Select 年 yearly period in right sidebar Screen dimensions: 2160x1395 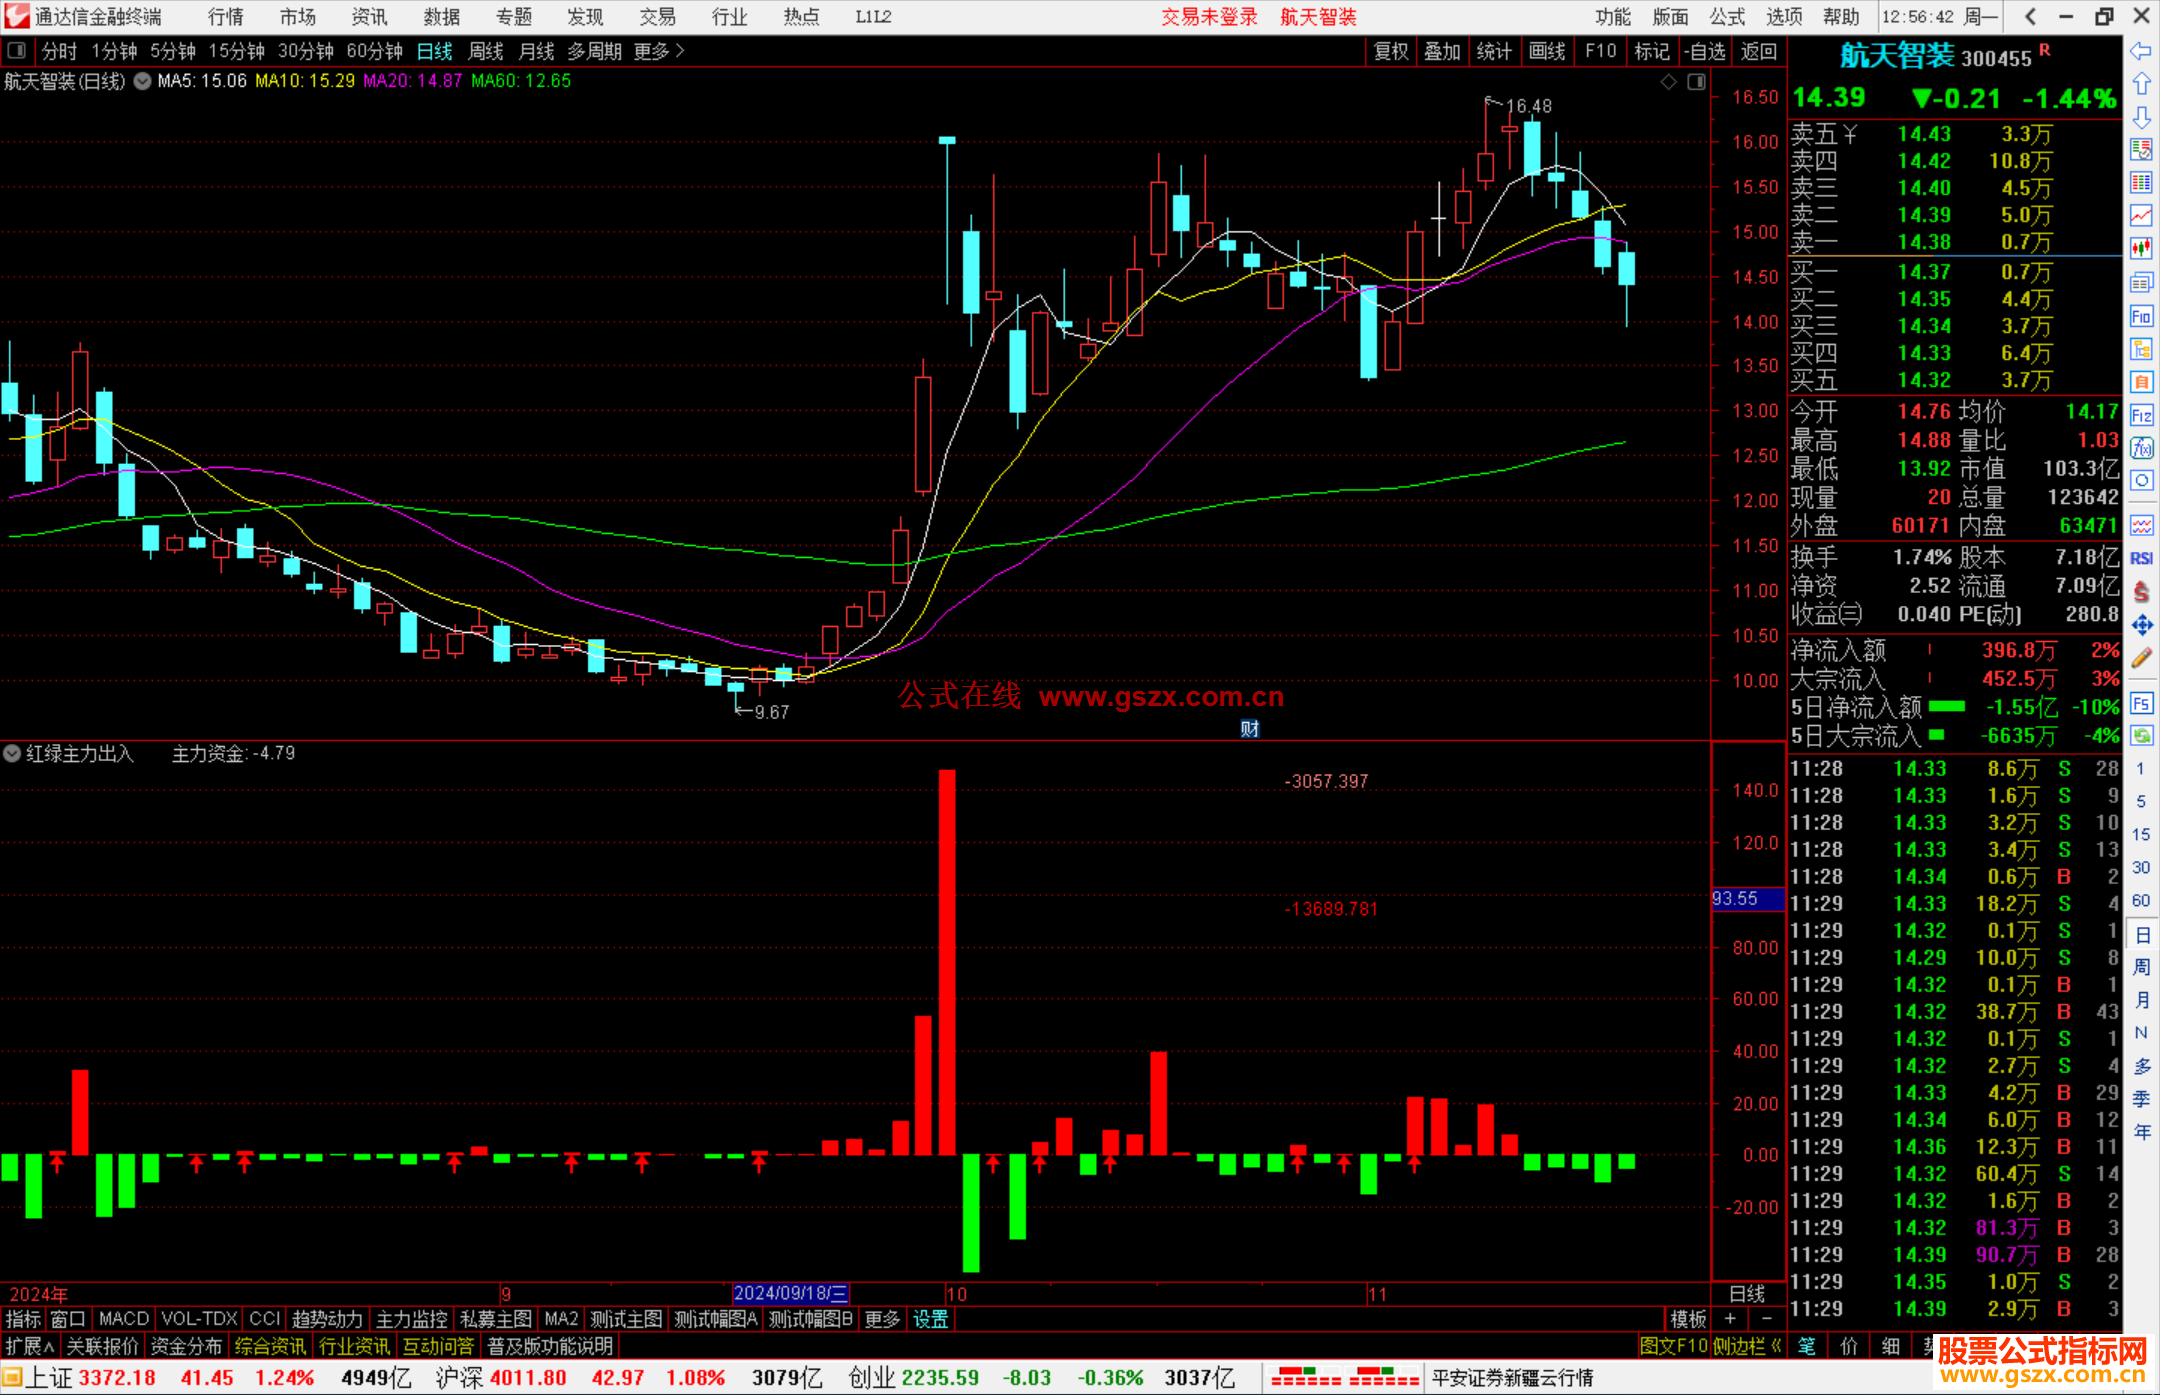[x=2141, y=1132]
